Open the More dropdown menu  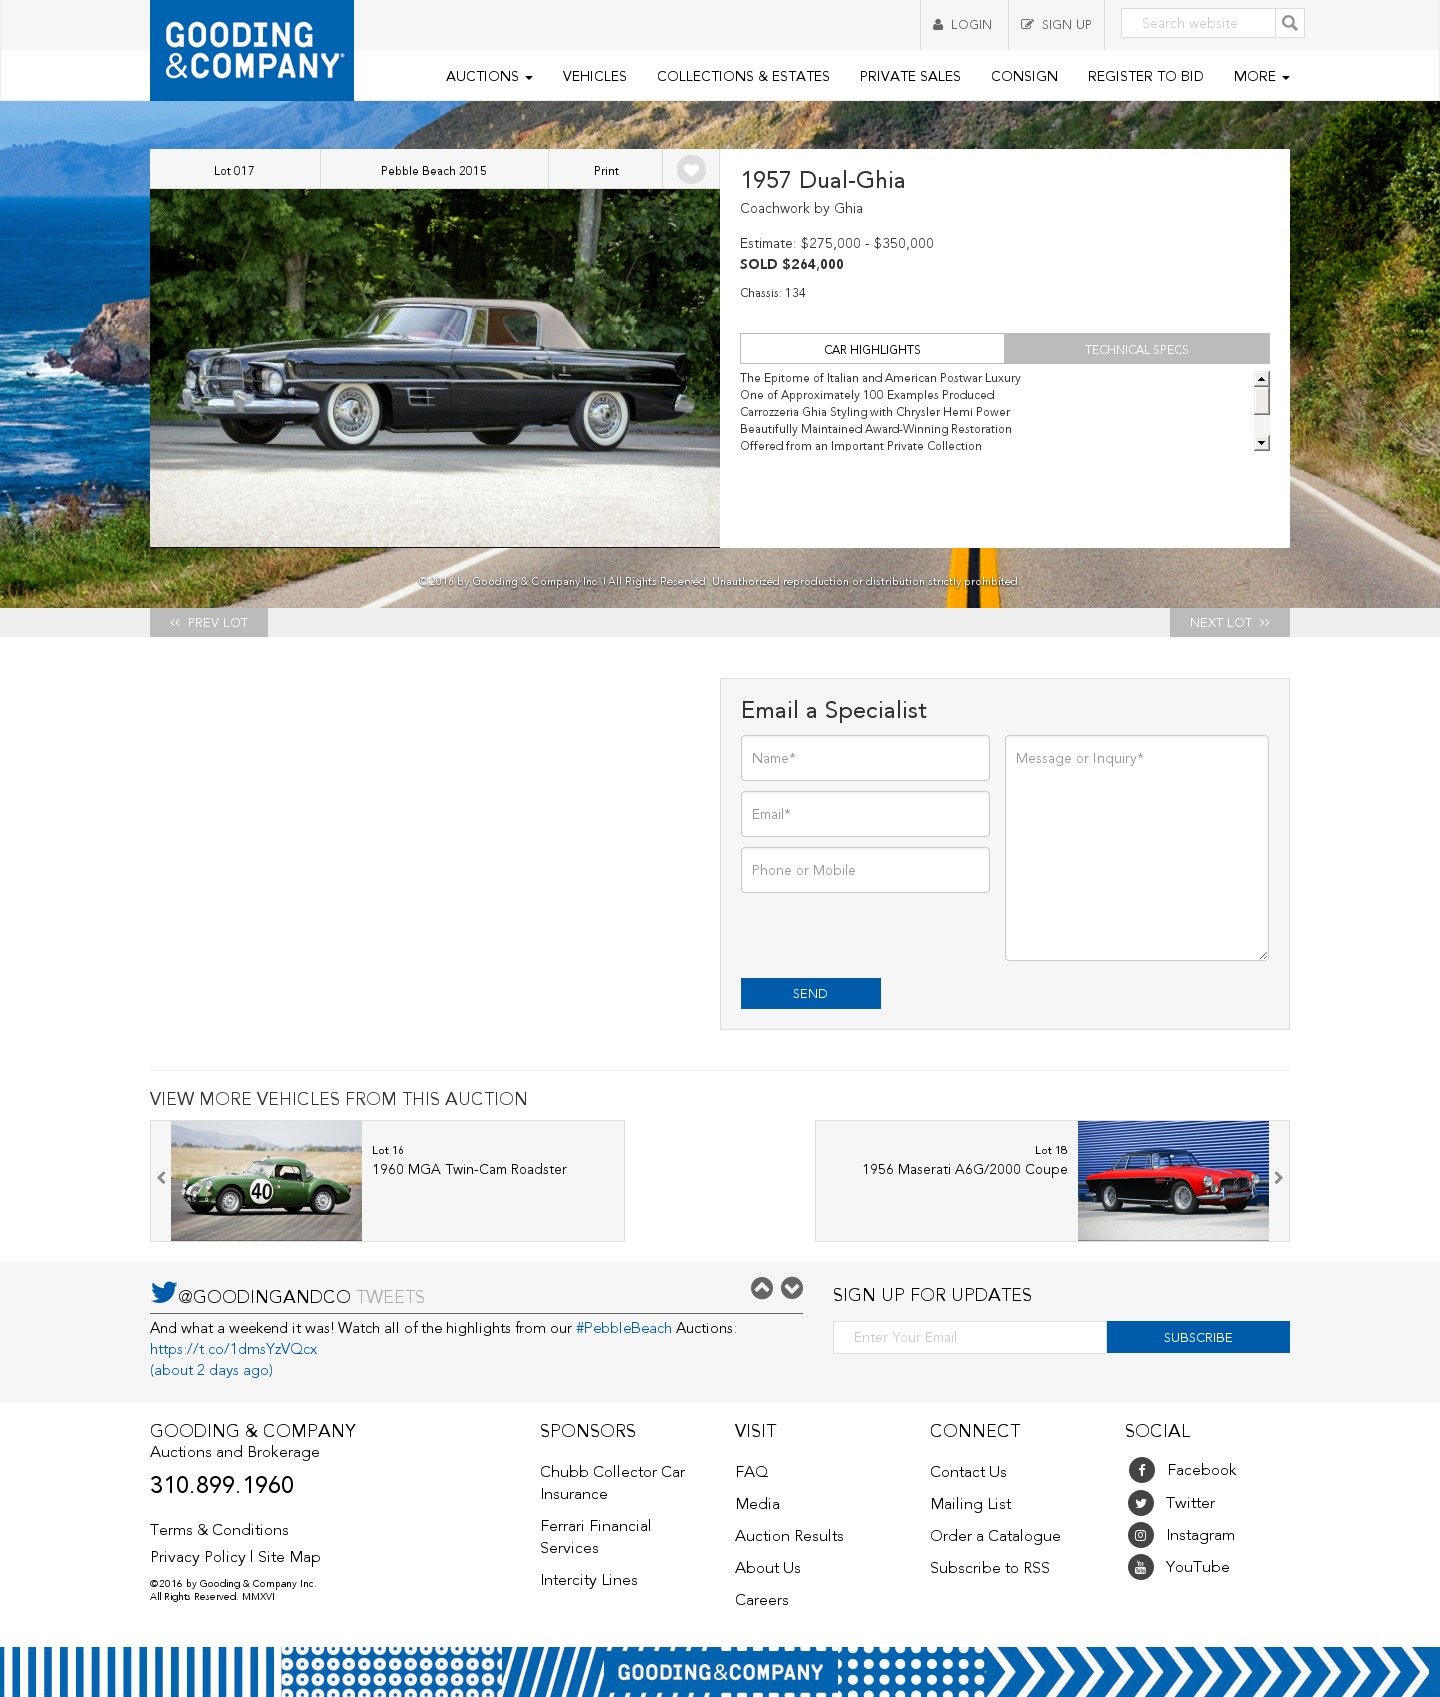[x=1261, y=76]
